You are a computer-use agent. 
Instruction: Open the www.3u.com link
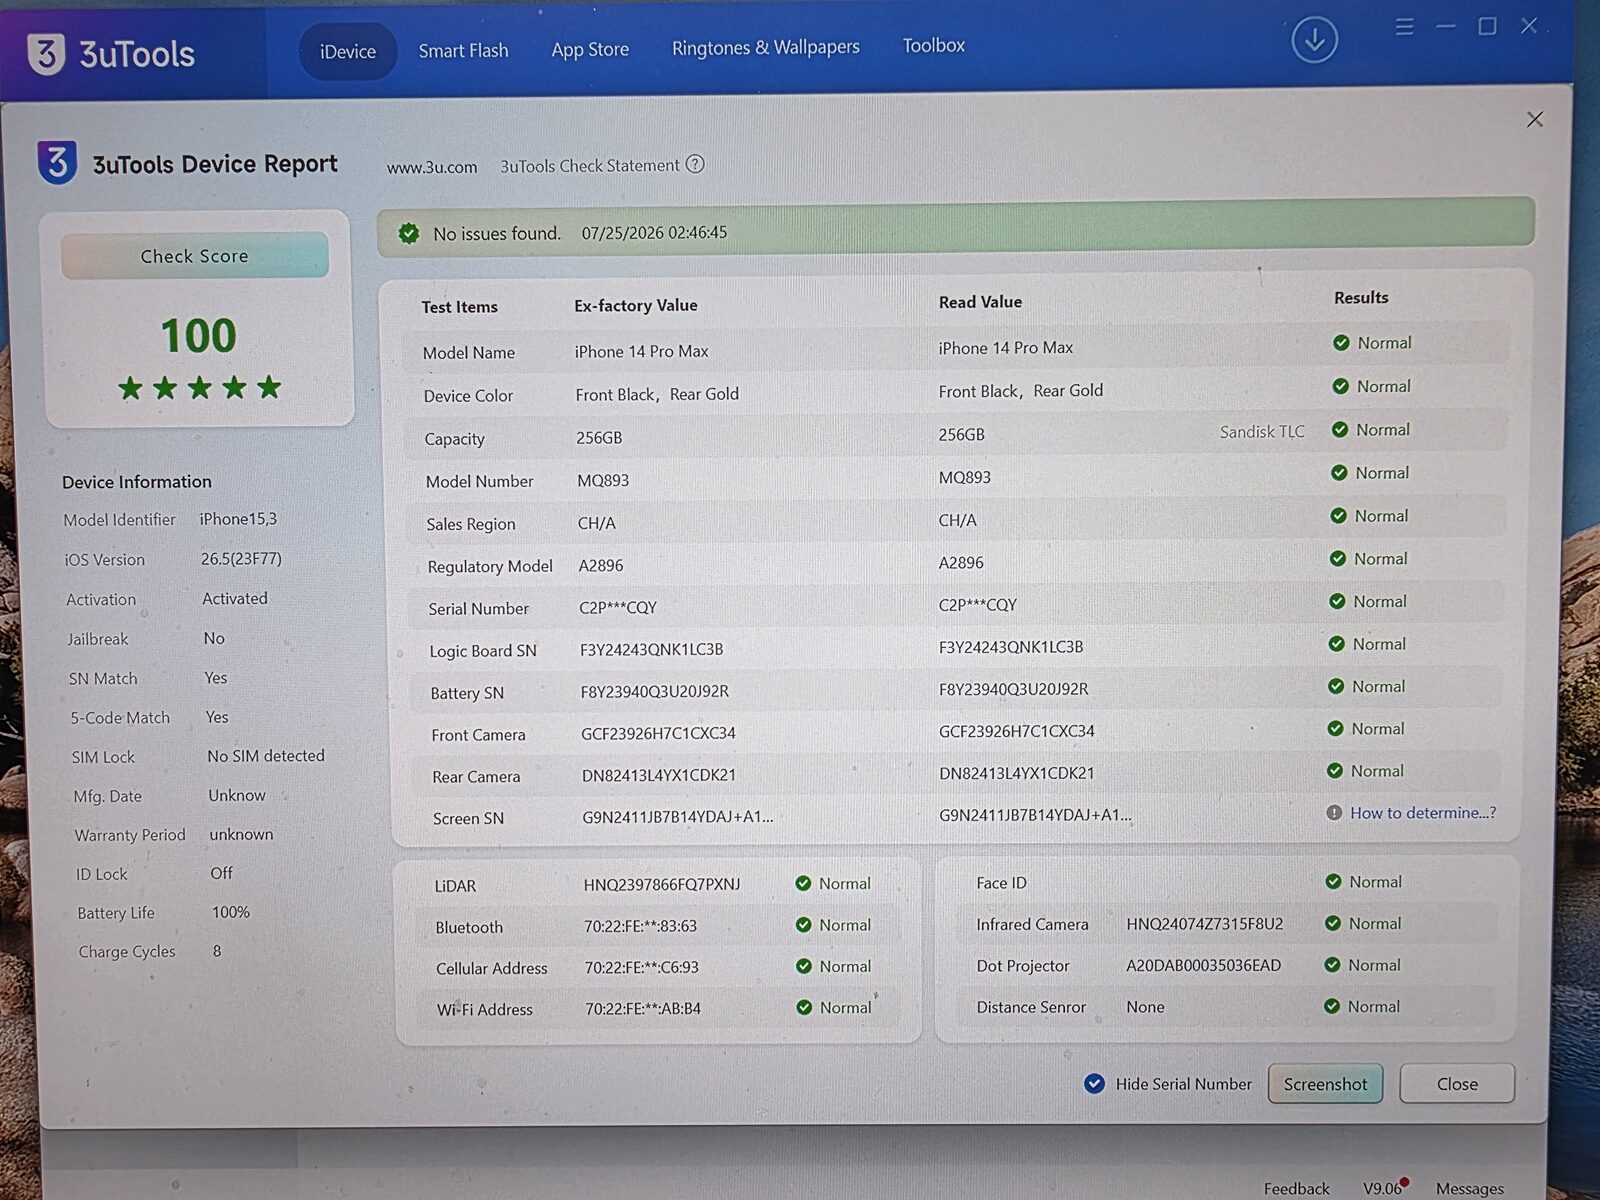point(432,167)
